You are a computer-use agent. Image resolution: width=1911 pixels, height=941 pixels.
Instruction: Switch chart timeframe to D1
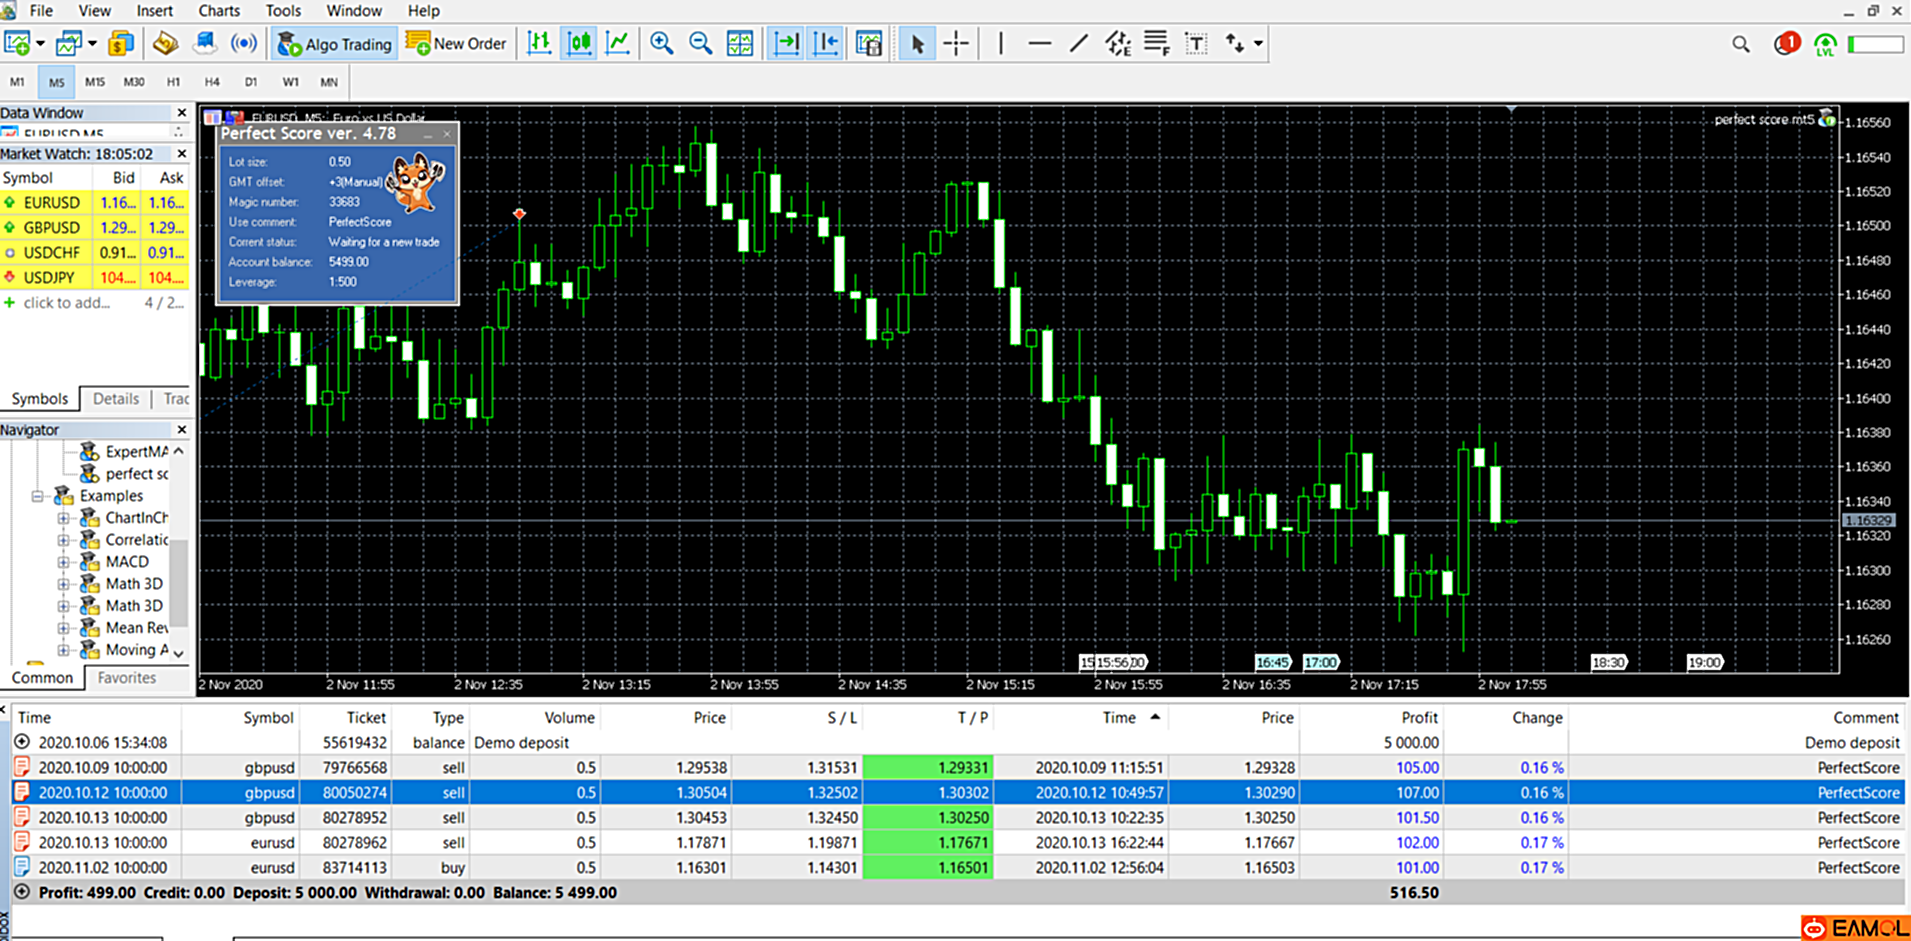(x=251, y=82)
